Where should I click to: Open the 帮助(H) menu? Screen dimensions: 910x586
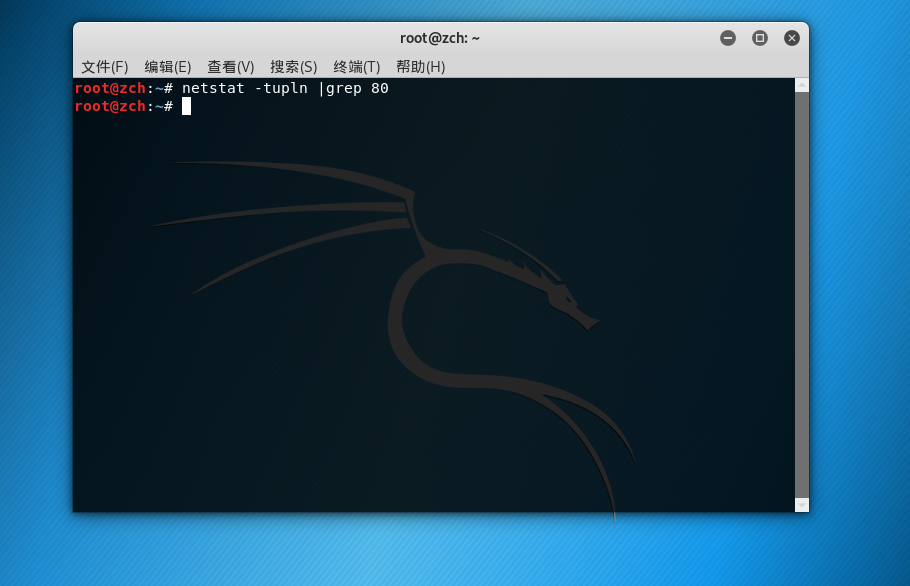tap(420, 67)
